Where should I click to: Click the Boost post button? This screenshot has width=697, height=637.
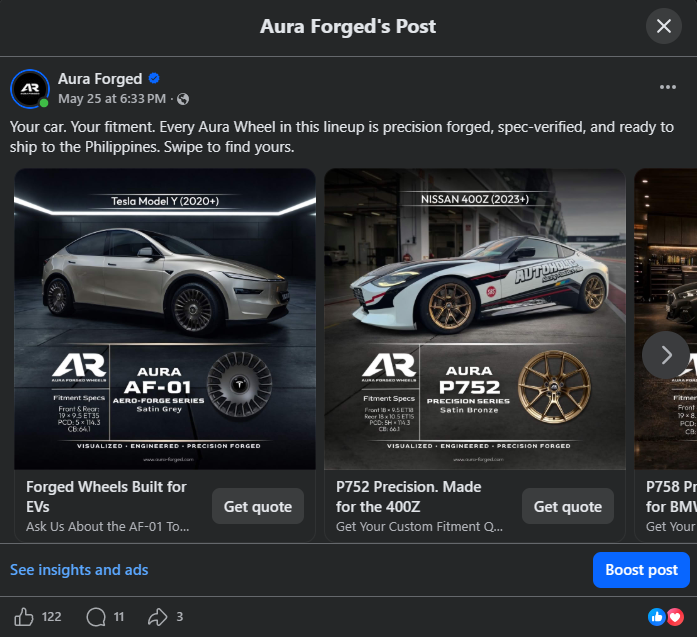pos(641,570)
